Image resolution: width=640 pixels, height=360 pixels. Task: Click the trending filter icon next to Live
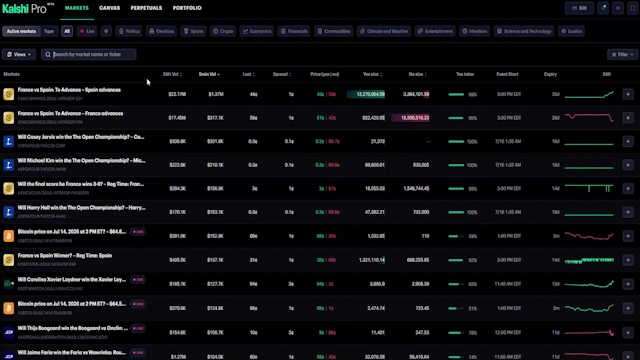click(106, 31)
